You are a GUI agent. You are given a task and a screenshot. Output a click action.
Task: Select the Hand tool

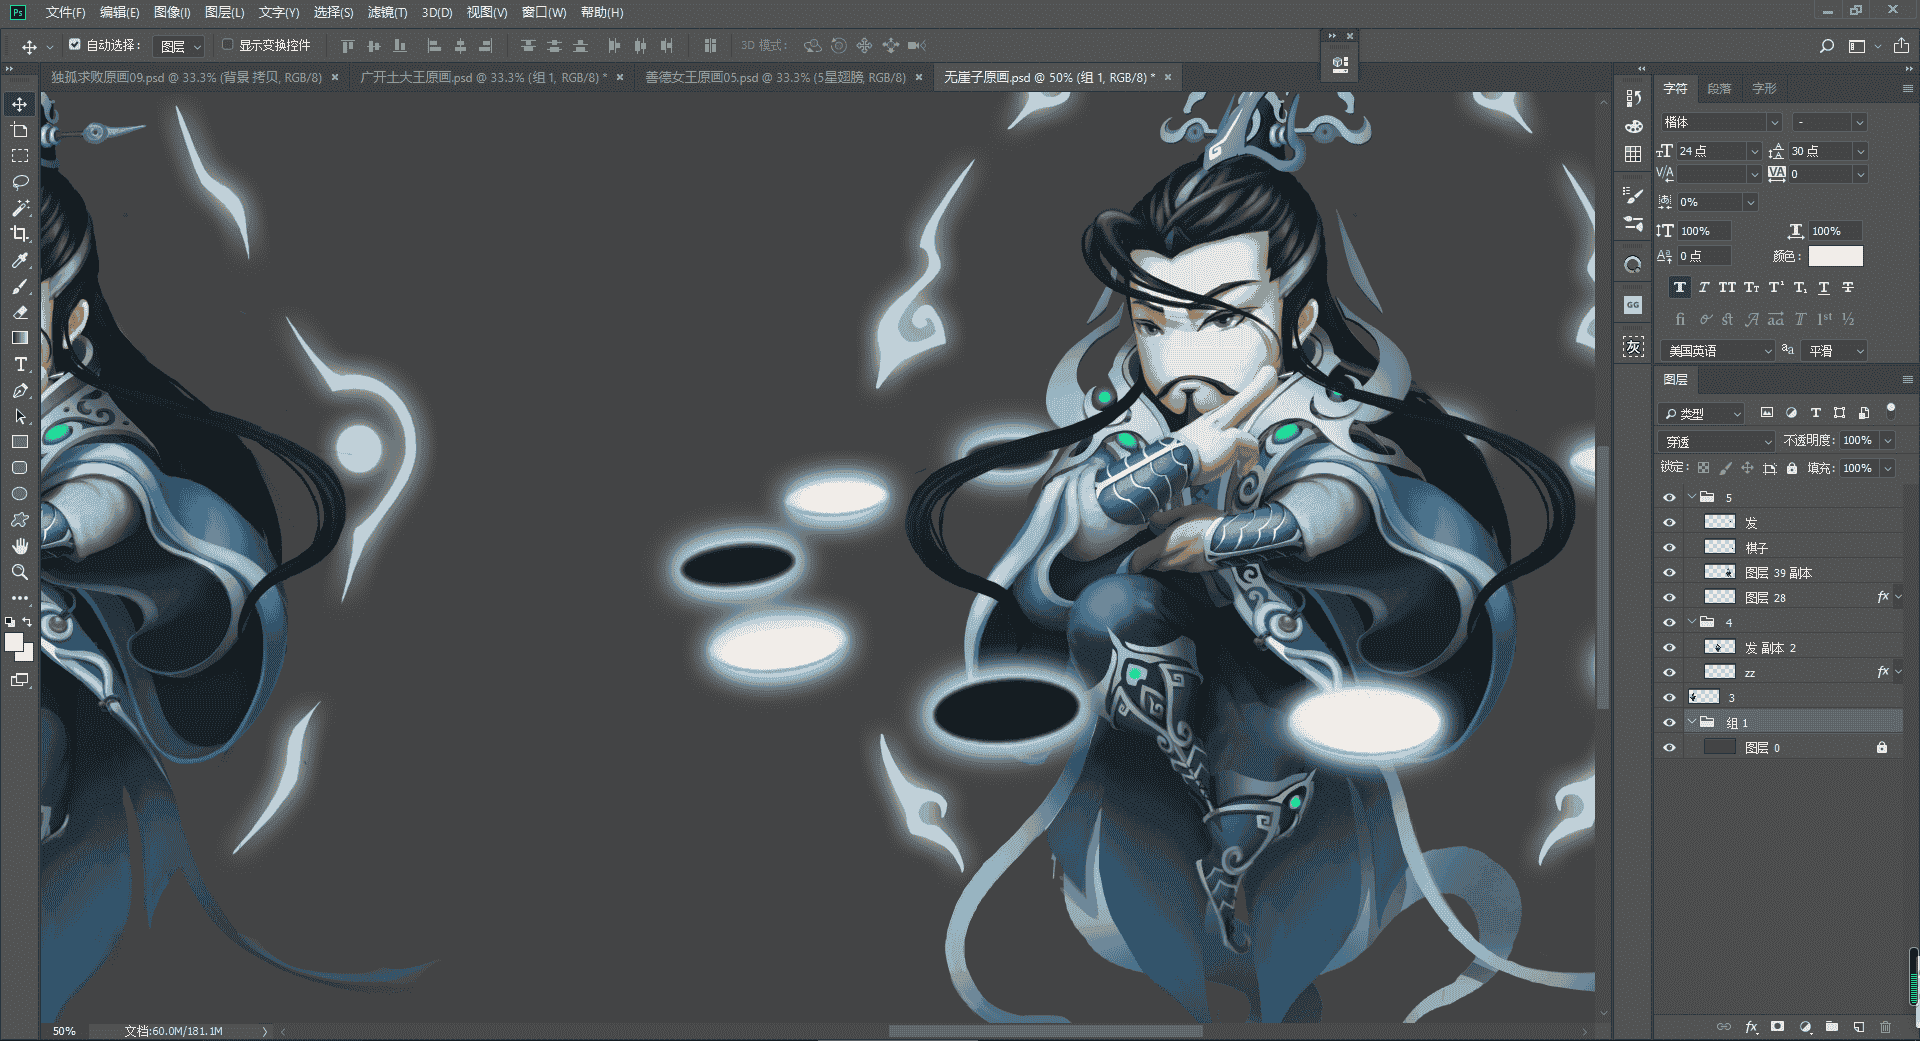(19, 546)
